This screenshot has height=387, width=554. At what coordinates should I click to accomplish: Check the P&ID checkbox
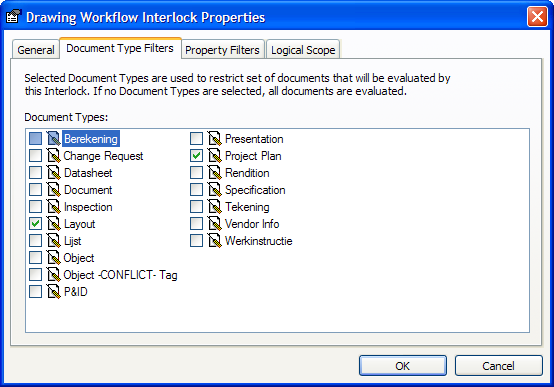pos(35,292)
